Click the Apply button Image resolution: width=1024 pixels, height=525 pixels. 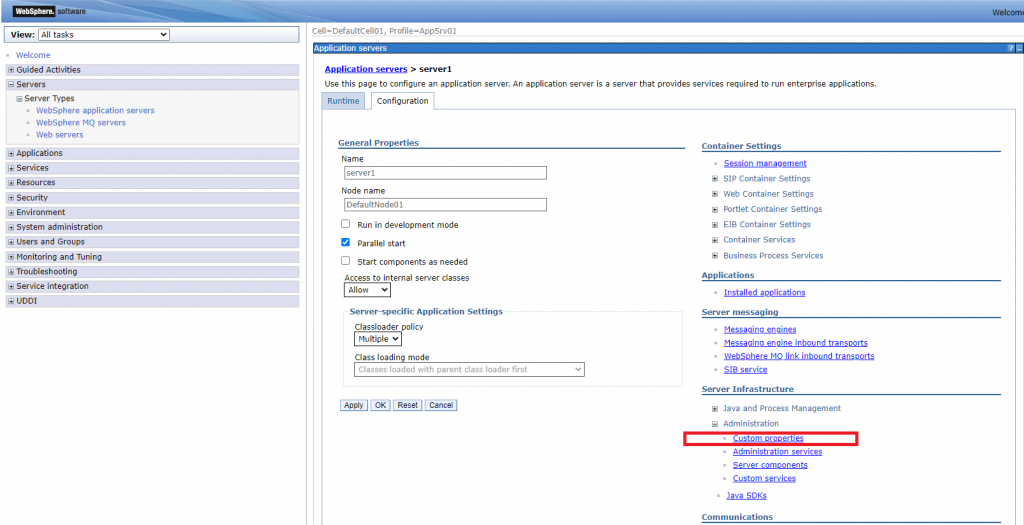point(354,405)
